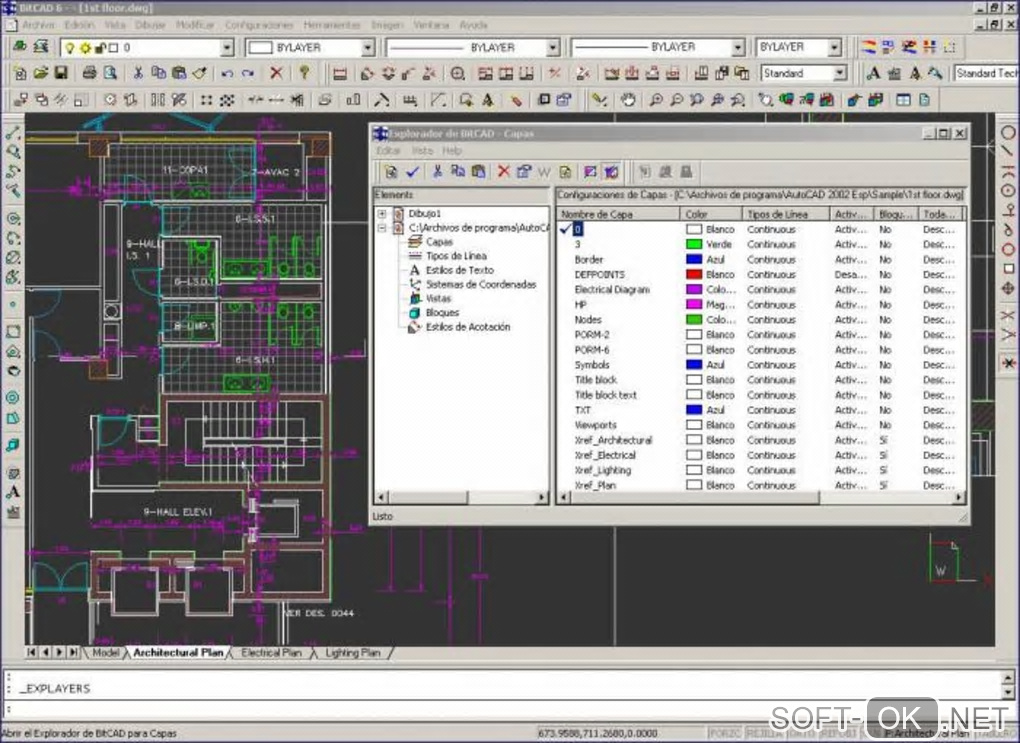This screenshot has height=743, width=1020.
Task: Click the Cut scissors icon in main toolbar
Action: pyautogui.click(x=138, y=73)
